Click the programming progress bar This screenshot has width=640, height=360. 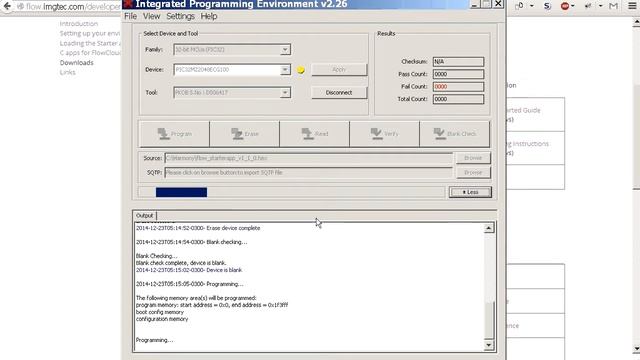pos(291,192)
